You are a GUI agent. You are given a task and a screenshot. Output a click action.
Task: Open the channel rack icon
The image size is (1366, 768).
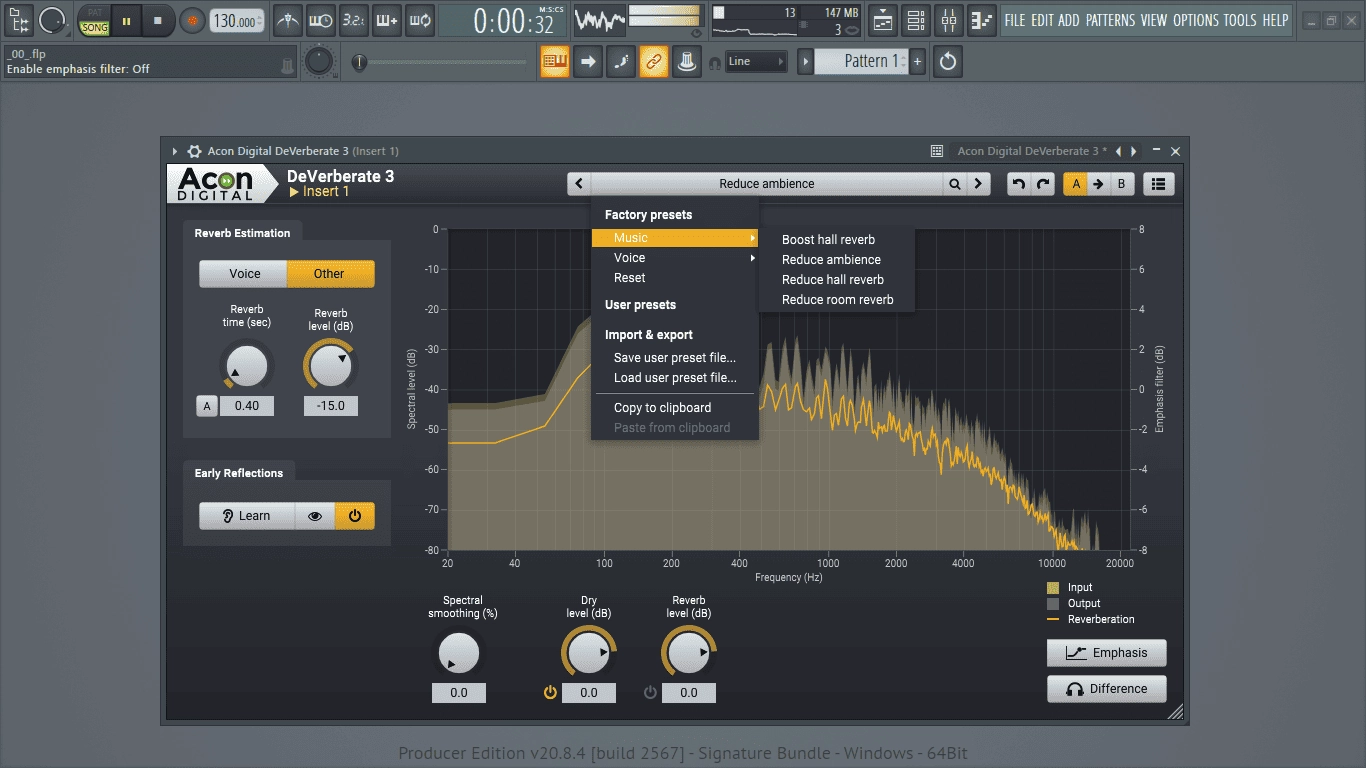(916, 19)
